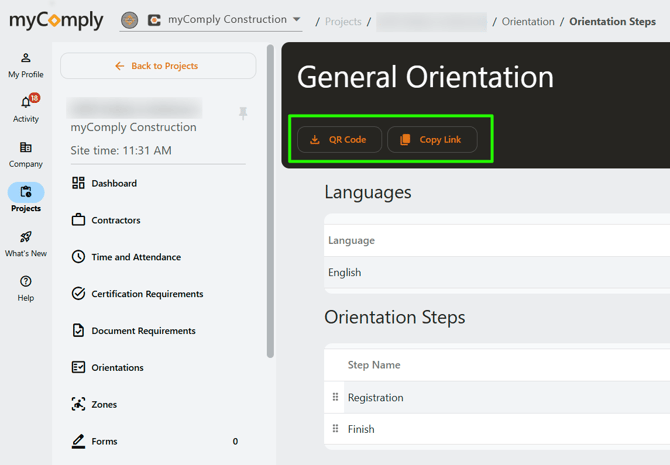Click the Dashboard grid icon

(x=78, y=183)
